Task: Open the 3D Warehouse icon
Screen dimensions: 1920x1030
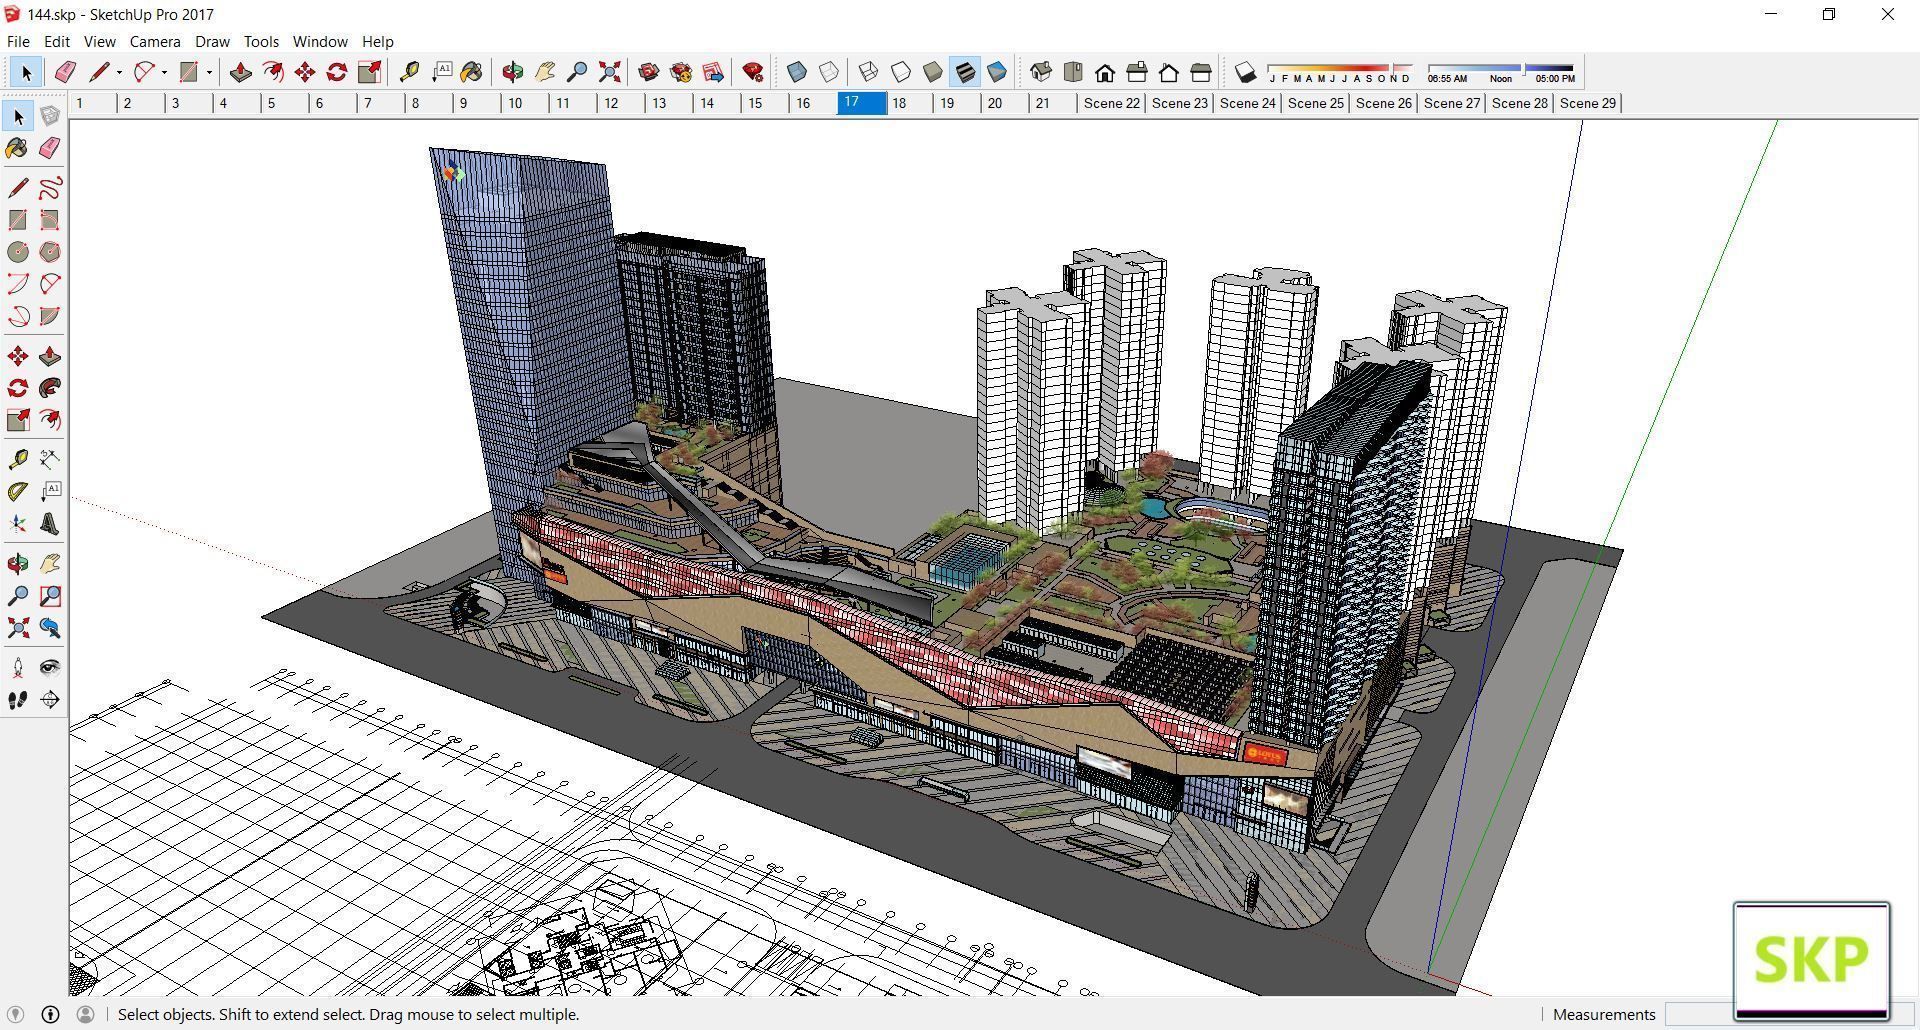Action: 649,72
